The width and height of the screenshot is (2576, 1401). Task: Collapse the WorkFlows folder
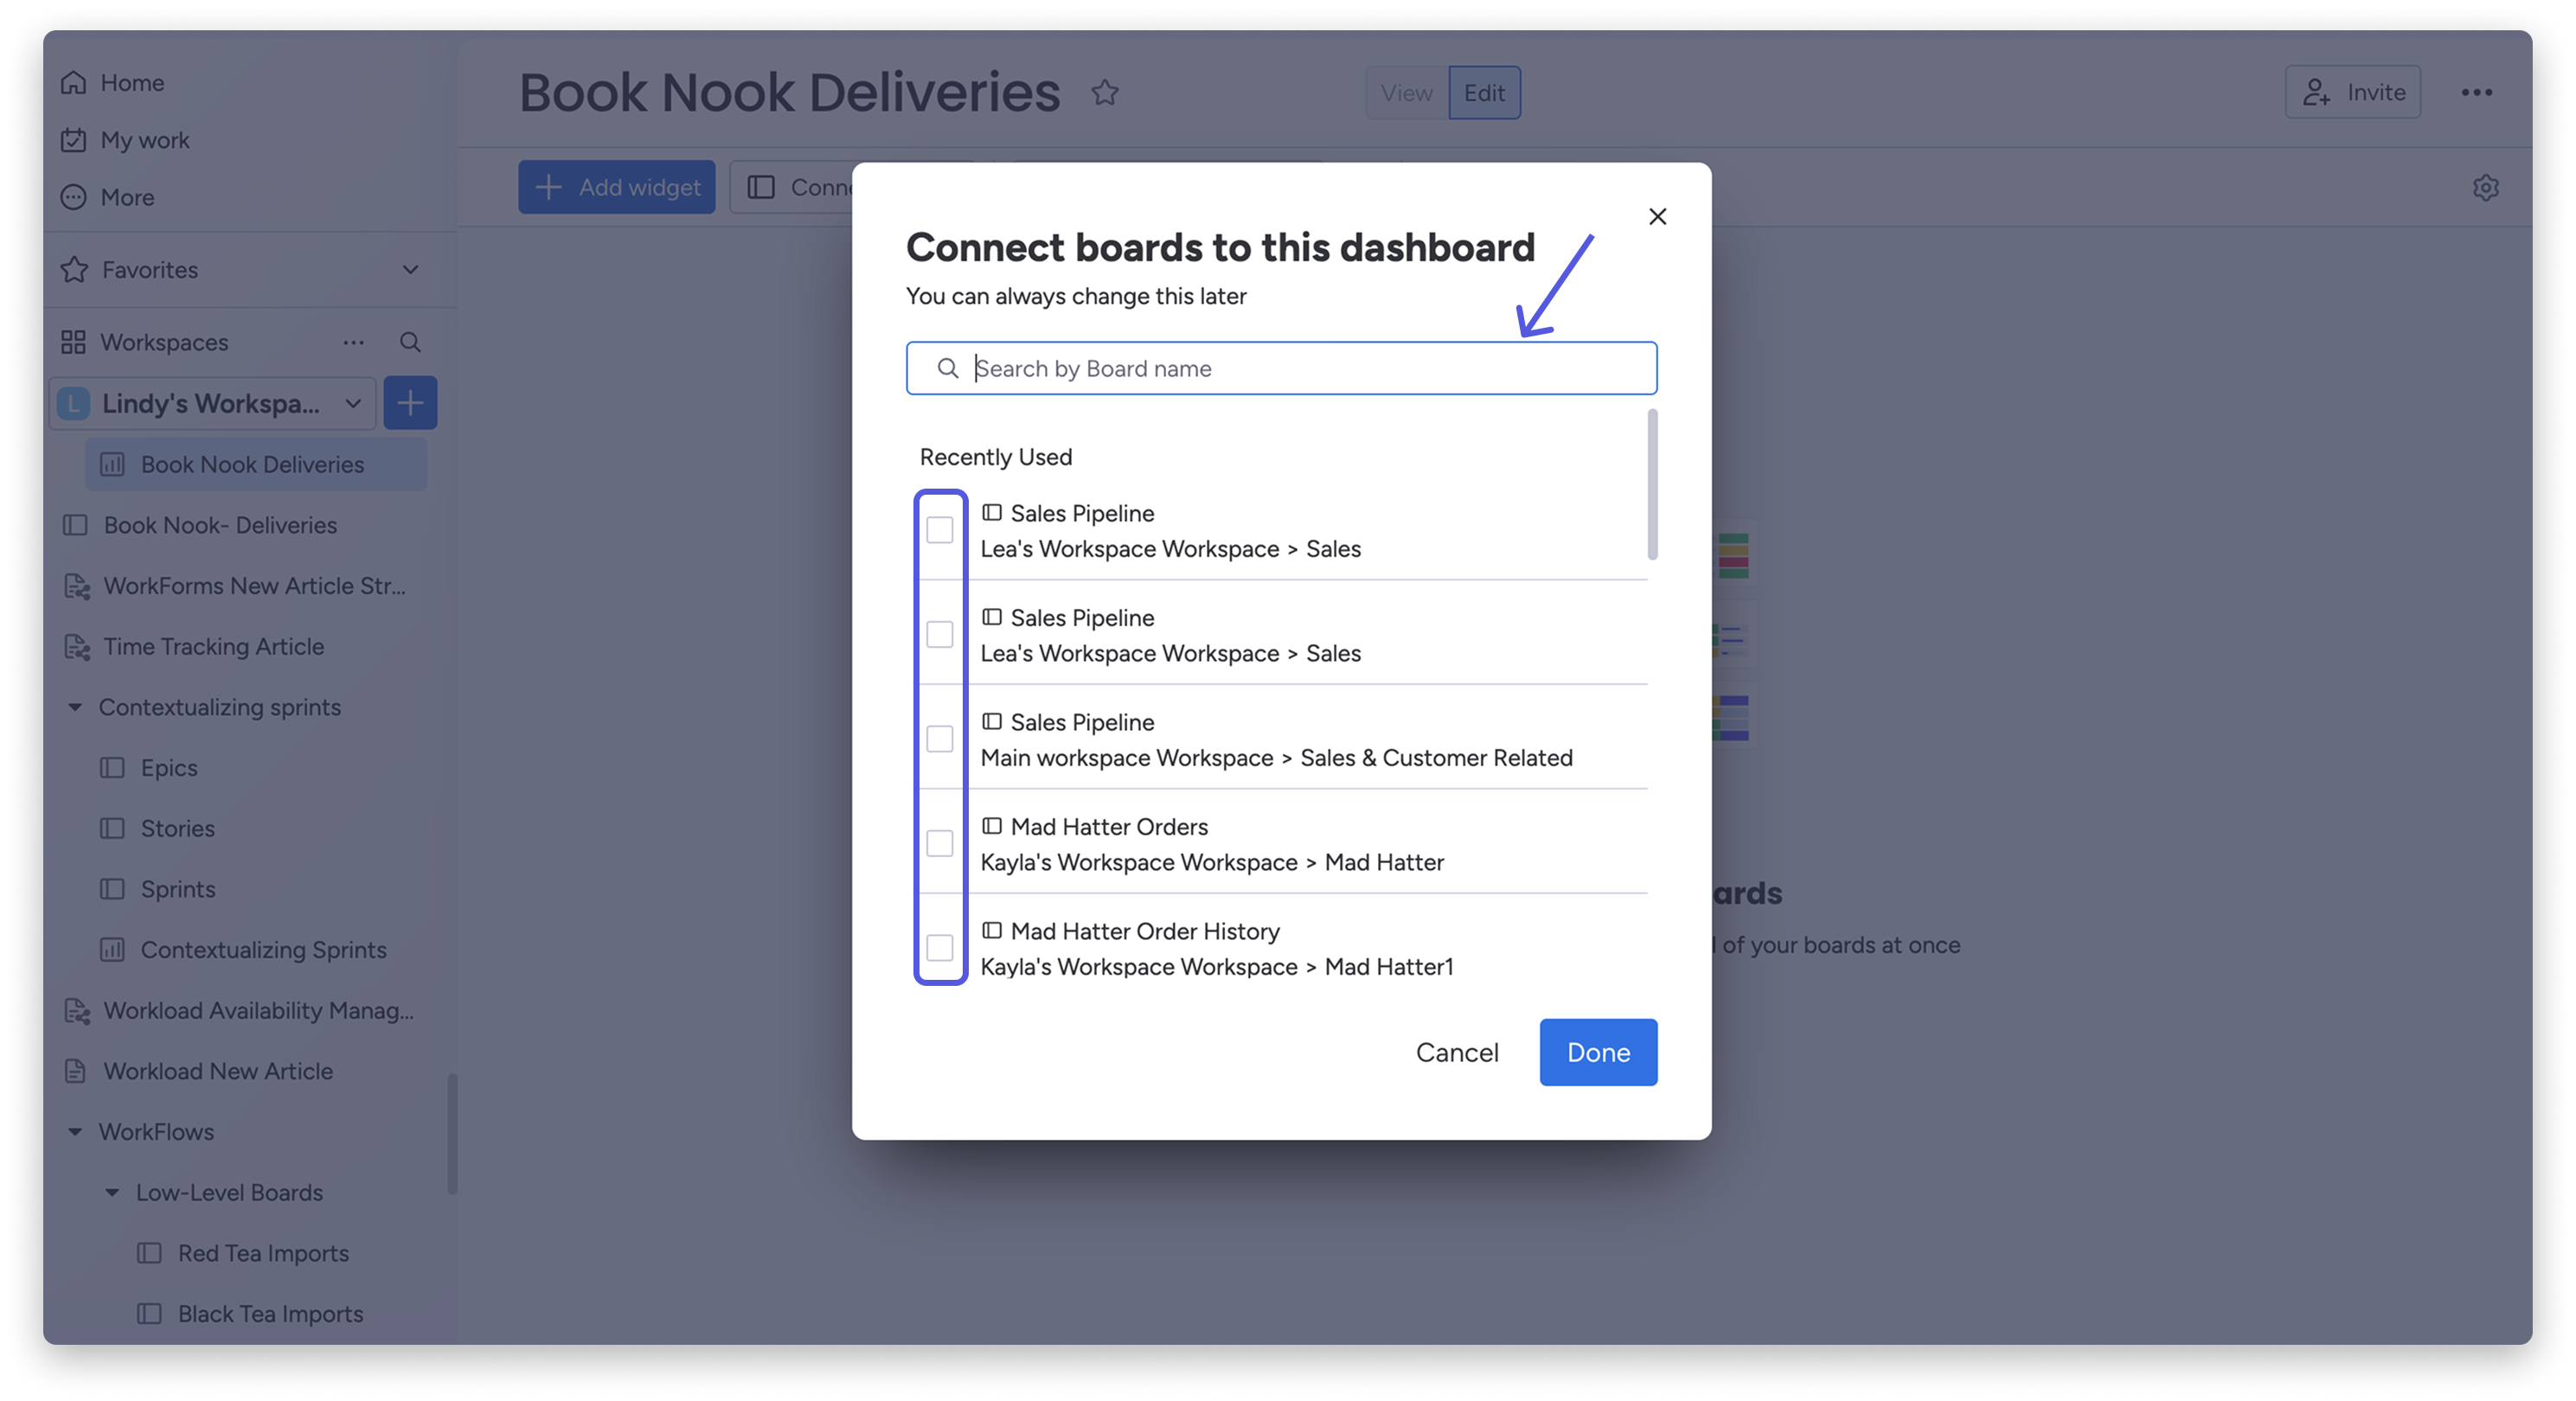point(75,1132)
